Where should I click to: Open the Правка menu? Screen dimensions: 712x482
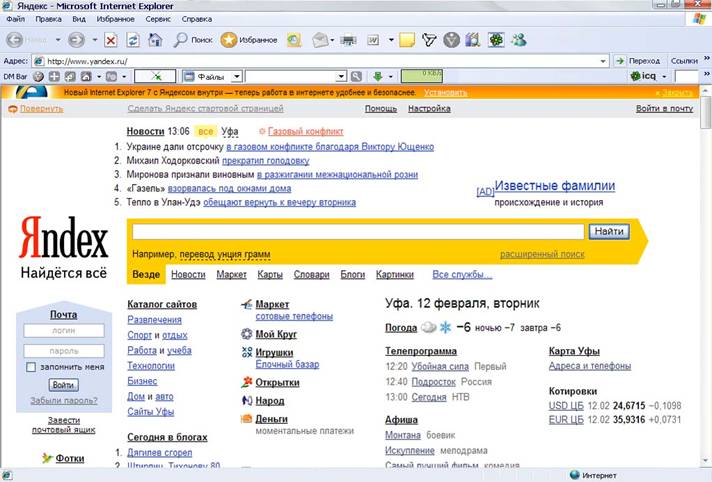pos(48,19)
